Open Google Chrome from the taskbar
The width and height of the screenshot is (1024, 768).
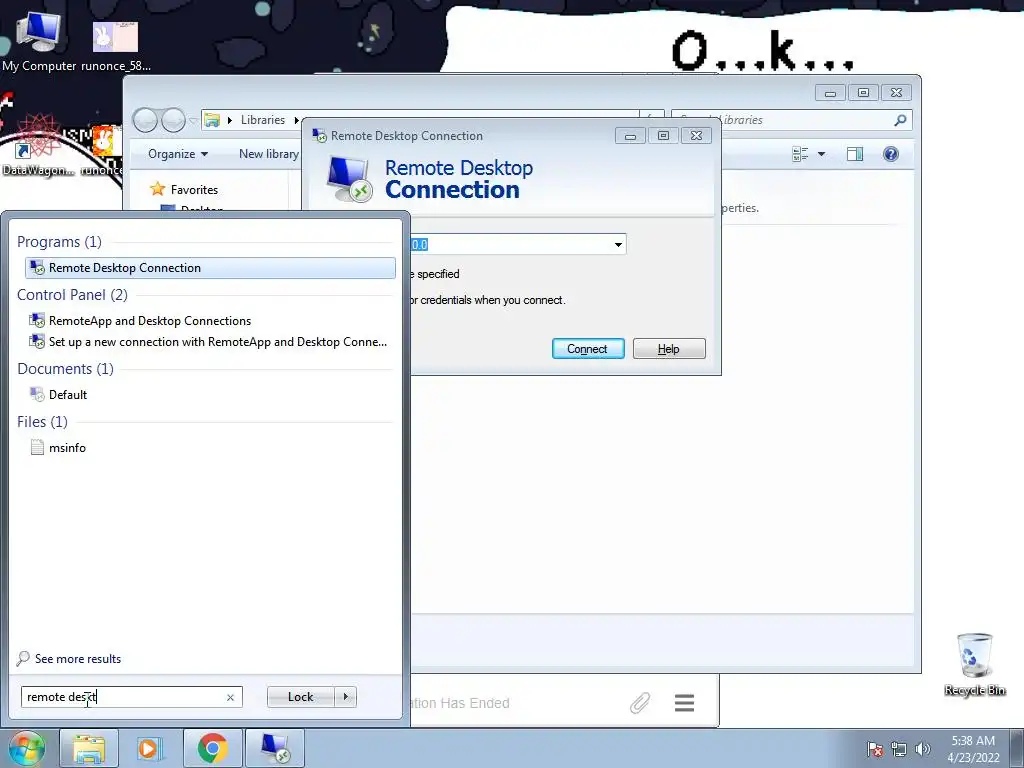[x=212, y=748]
